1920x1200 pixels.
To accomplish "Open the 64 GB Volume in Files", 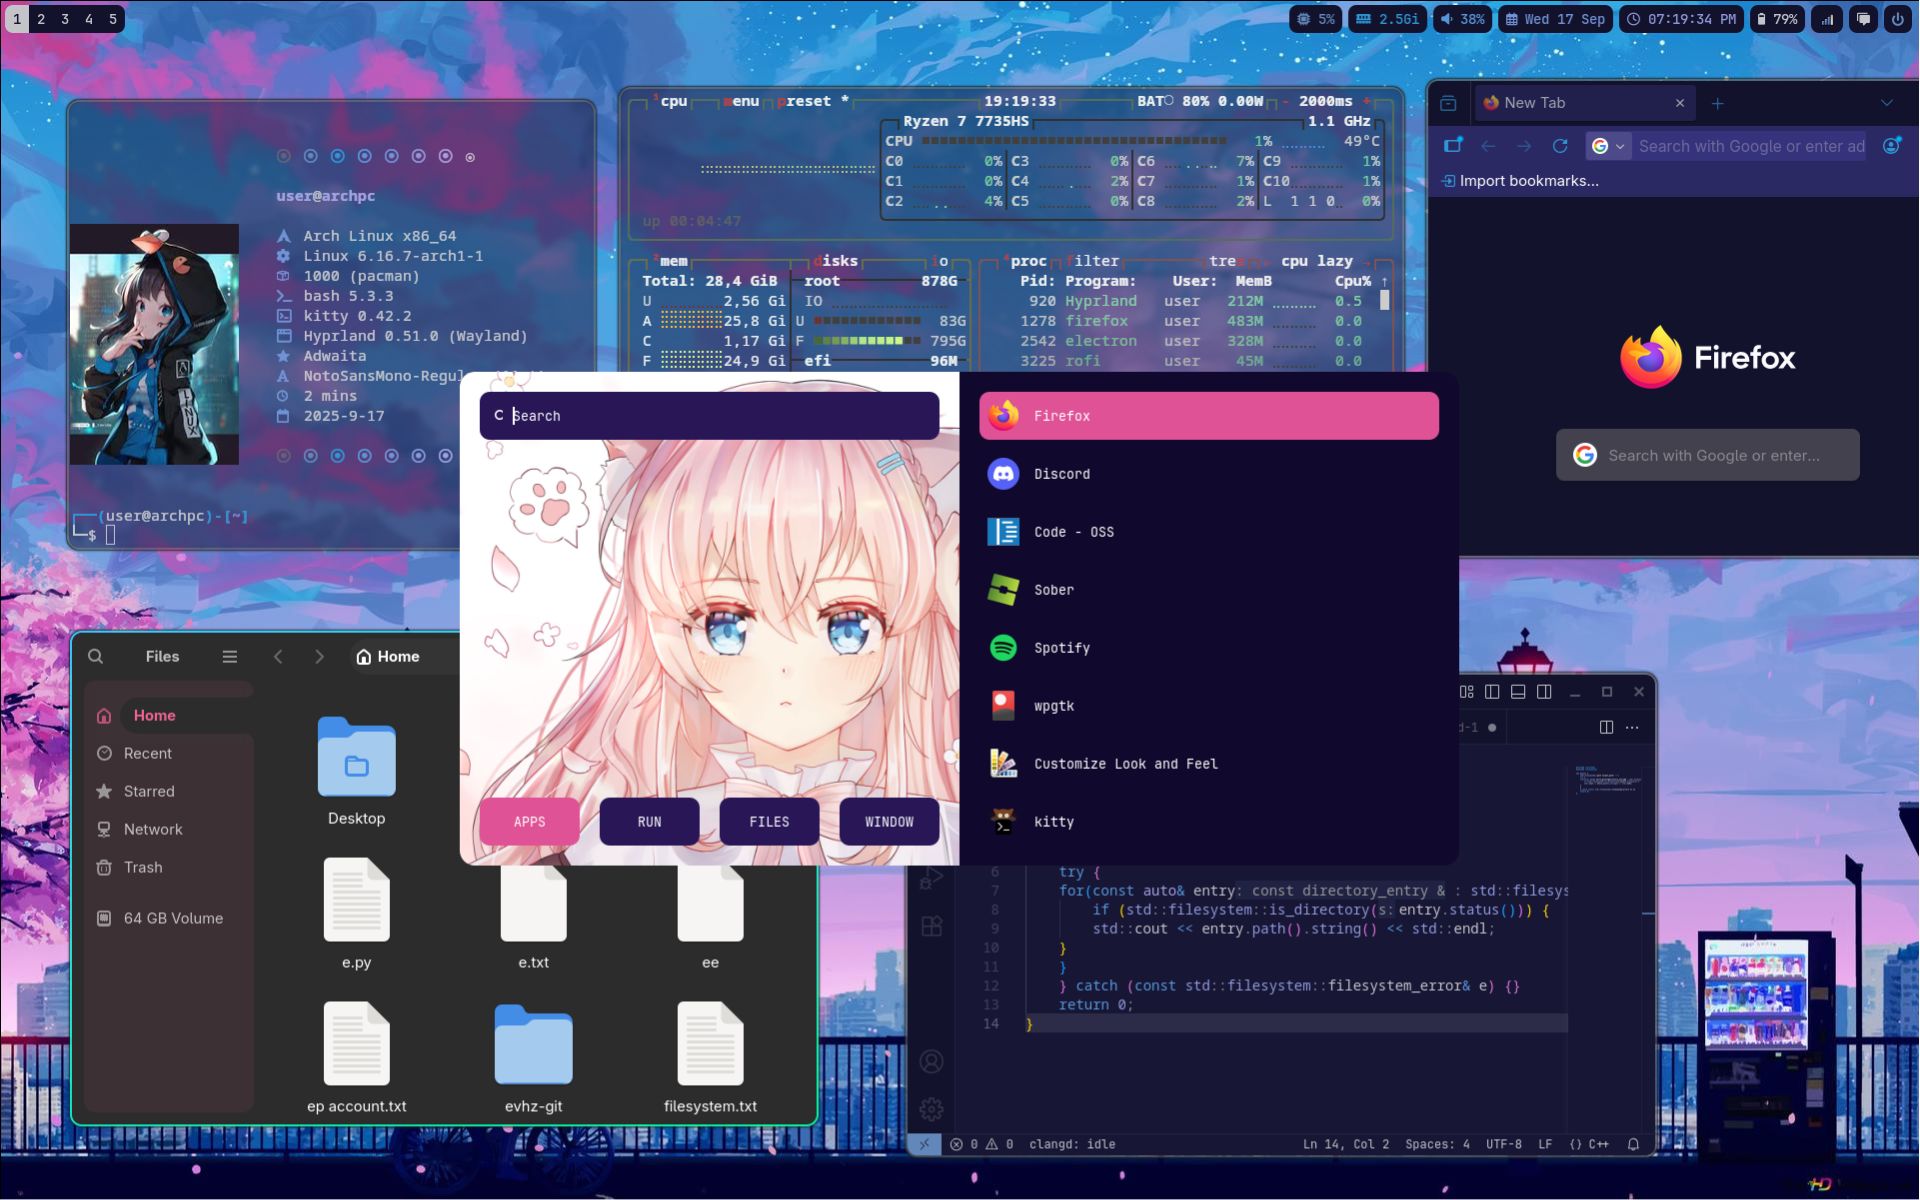I will (x=169, y=919).
